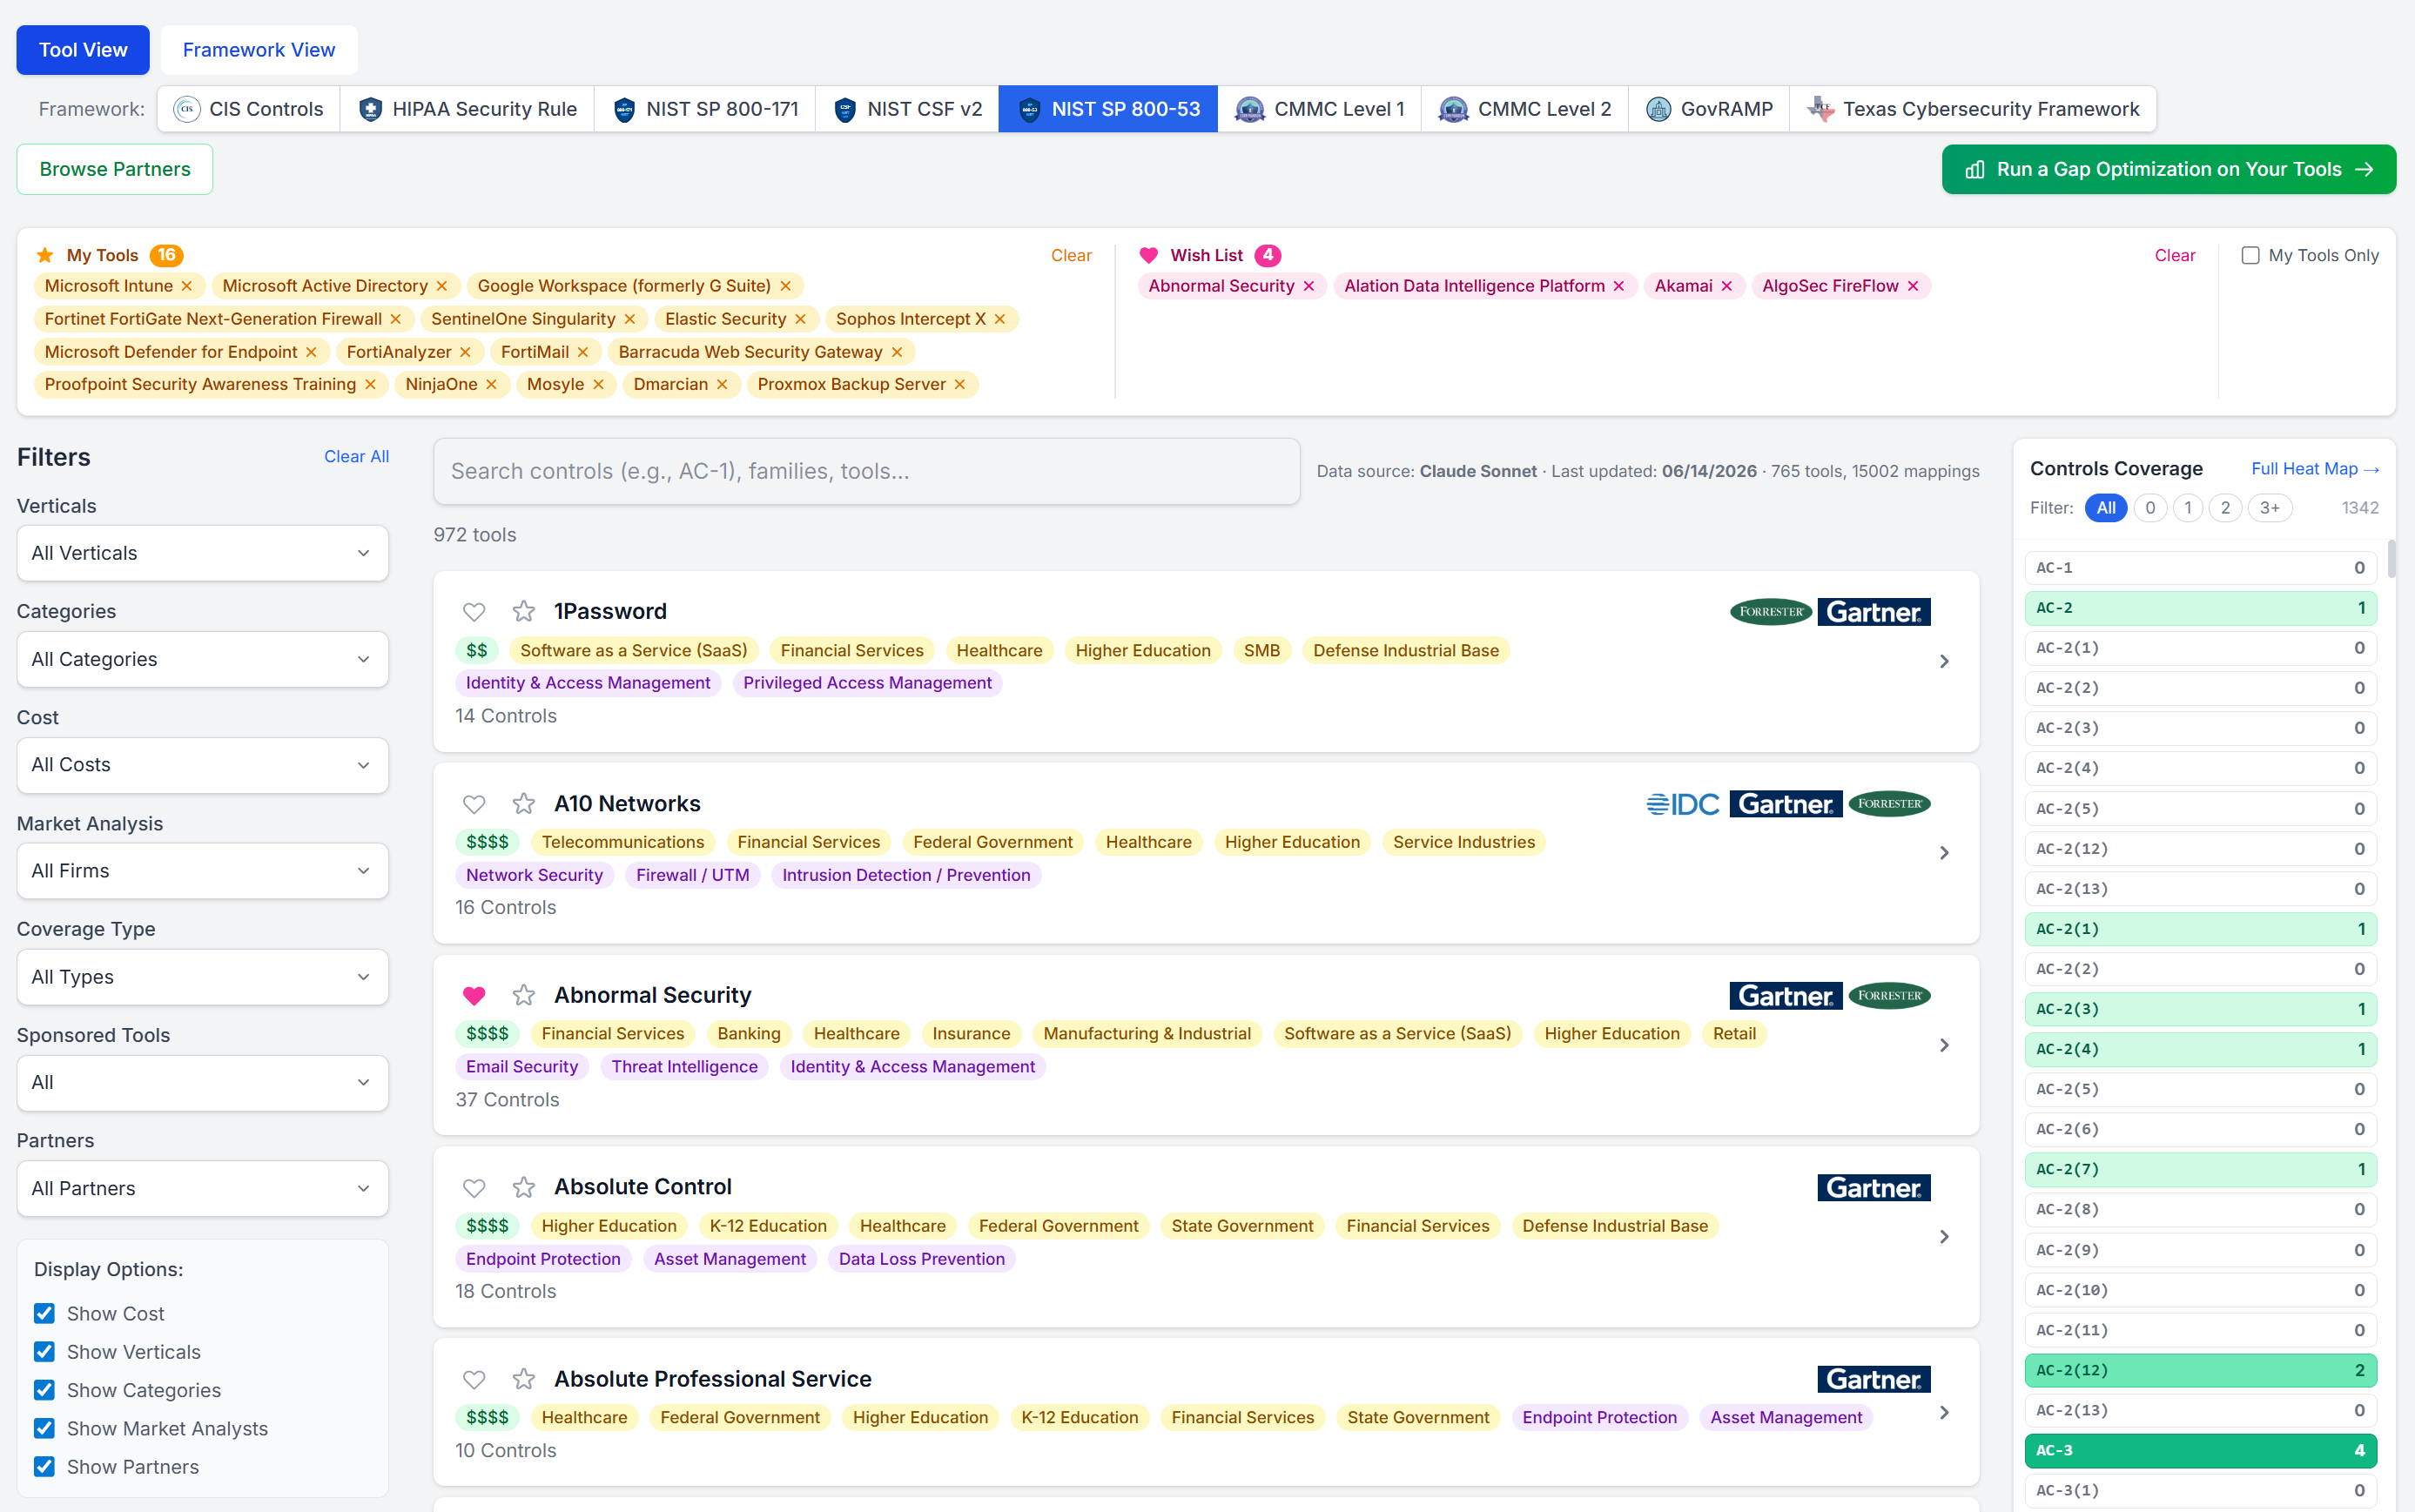Expand the 1Password card chevron
Image resolution: width=2415 pixels, height=1512 pixels.
1944,661
